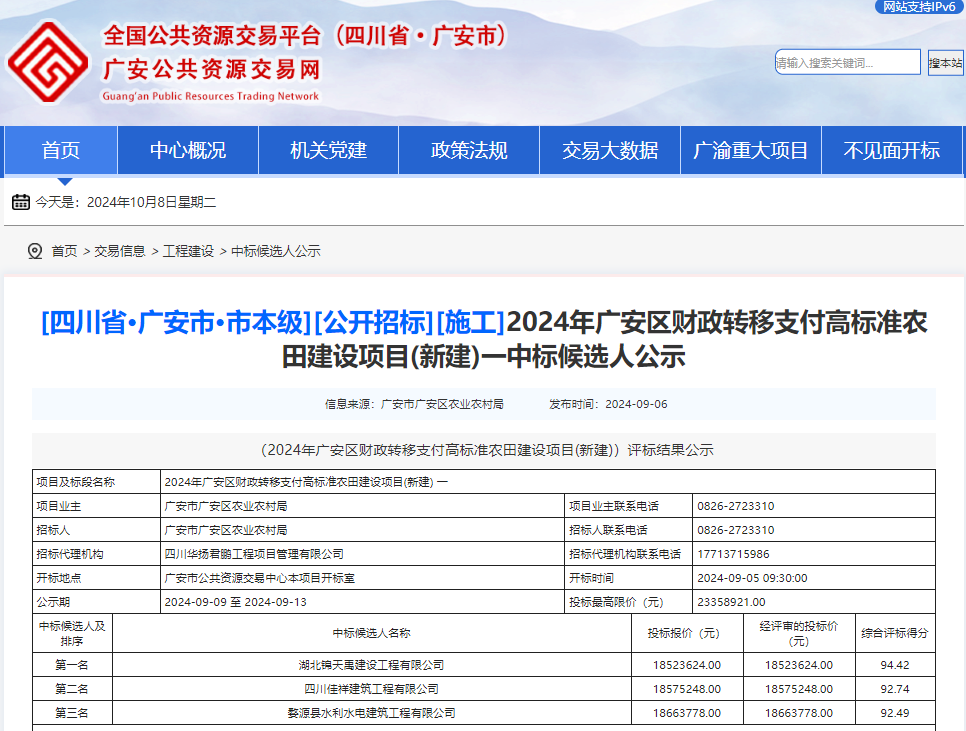The image size is (966, 731).
Task: Click the 首页 breadcrumb link
Action: [64, 251]
